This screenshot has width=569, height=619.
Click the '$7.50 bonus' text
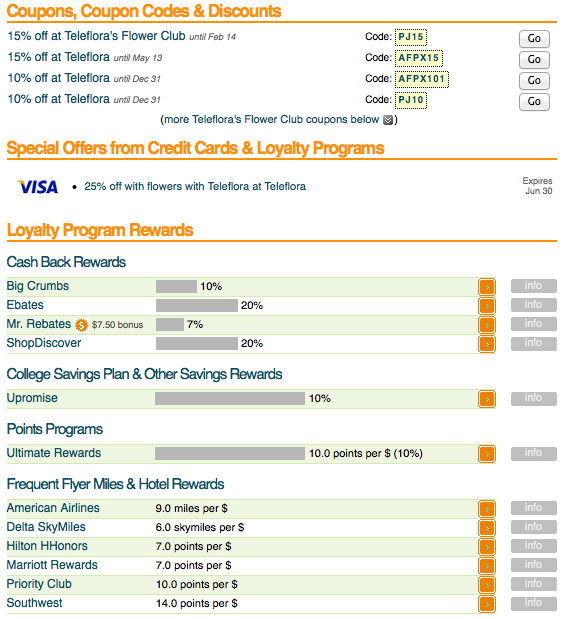click(x=117, y=325)
